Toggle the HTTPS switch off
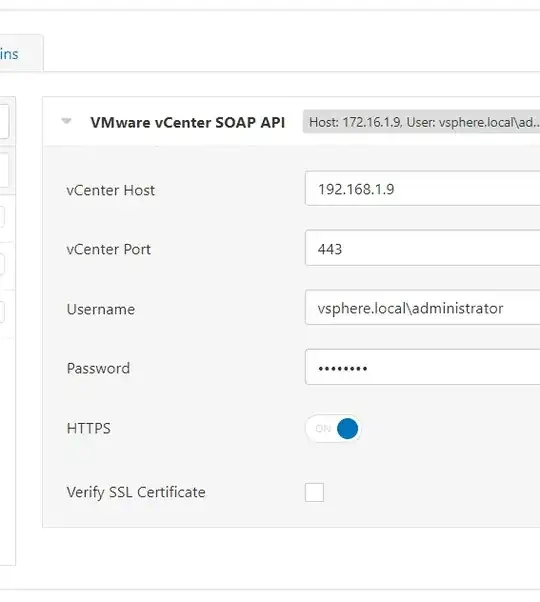This screenshot has height=602, width=540. pyautogui.click(x=333, y=428)
